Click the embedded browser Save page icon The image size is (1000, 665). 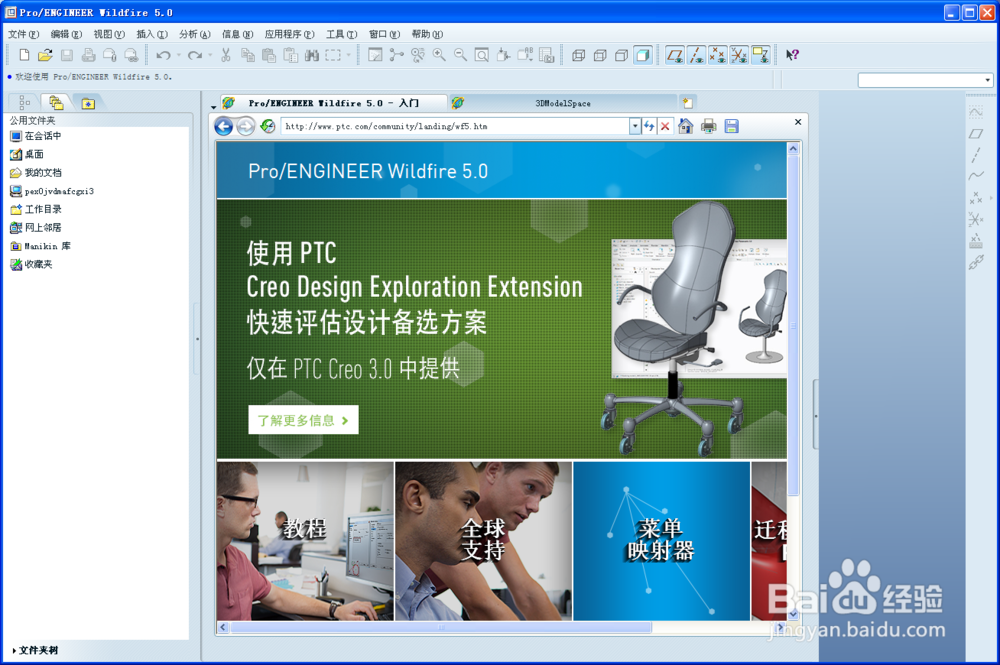tap(732, 126)
